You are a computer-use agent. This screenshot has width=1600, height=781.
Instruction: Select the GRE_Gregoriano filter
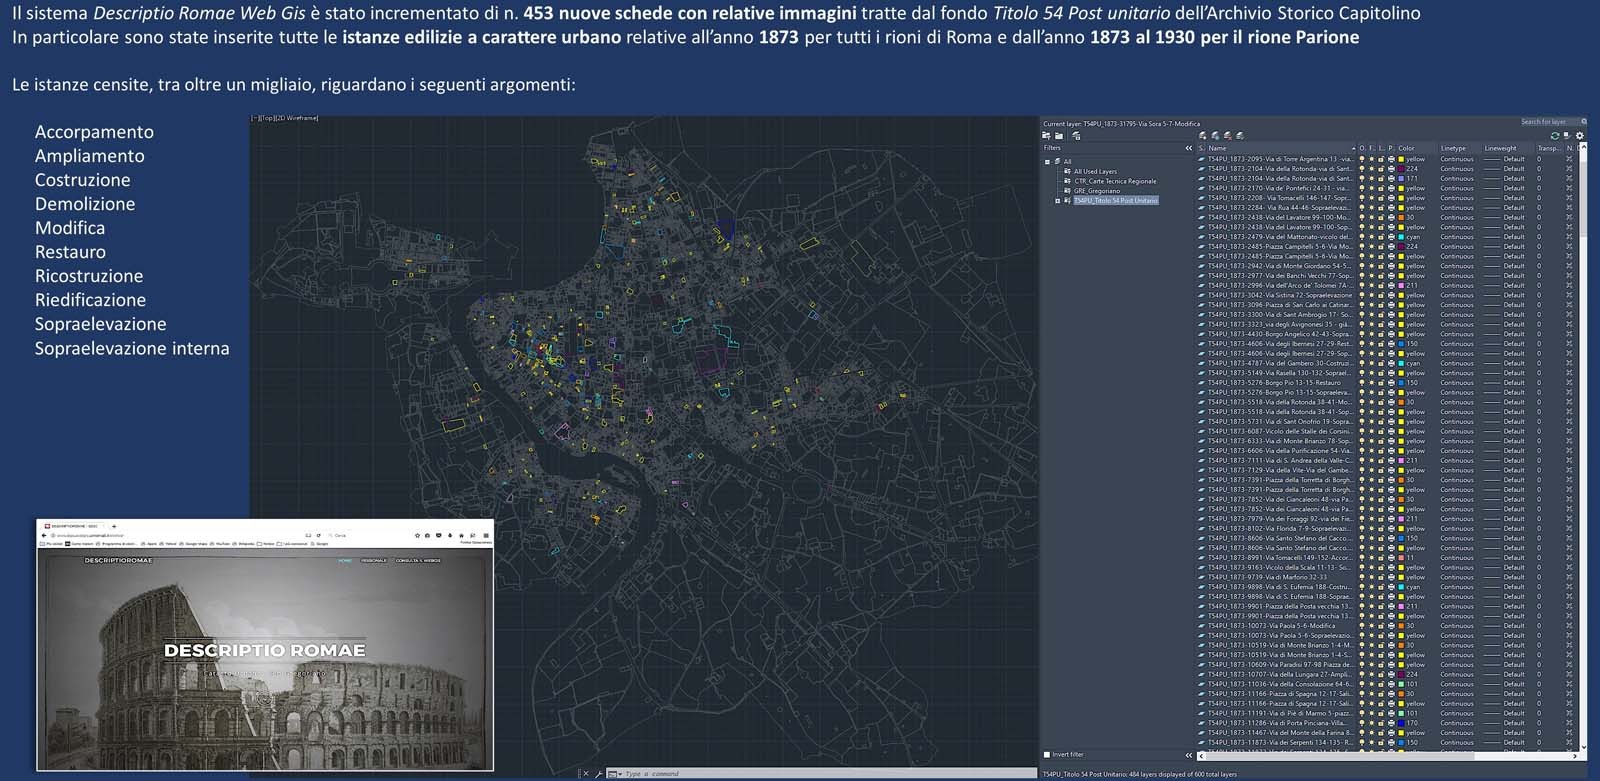click(x=1097, y=191)
